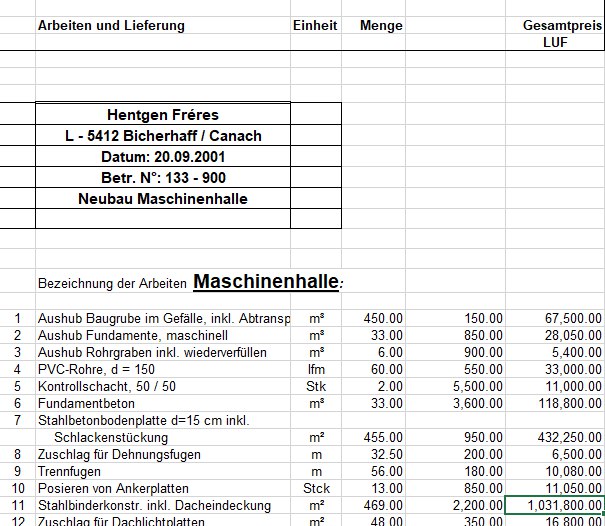Select the 469.00 quantity cell

[x=380, y=505]
